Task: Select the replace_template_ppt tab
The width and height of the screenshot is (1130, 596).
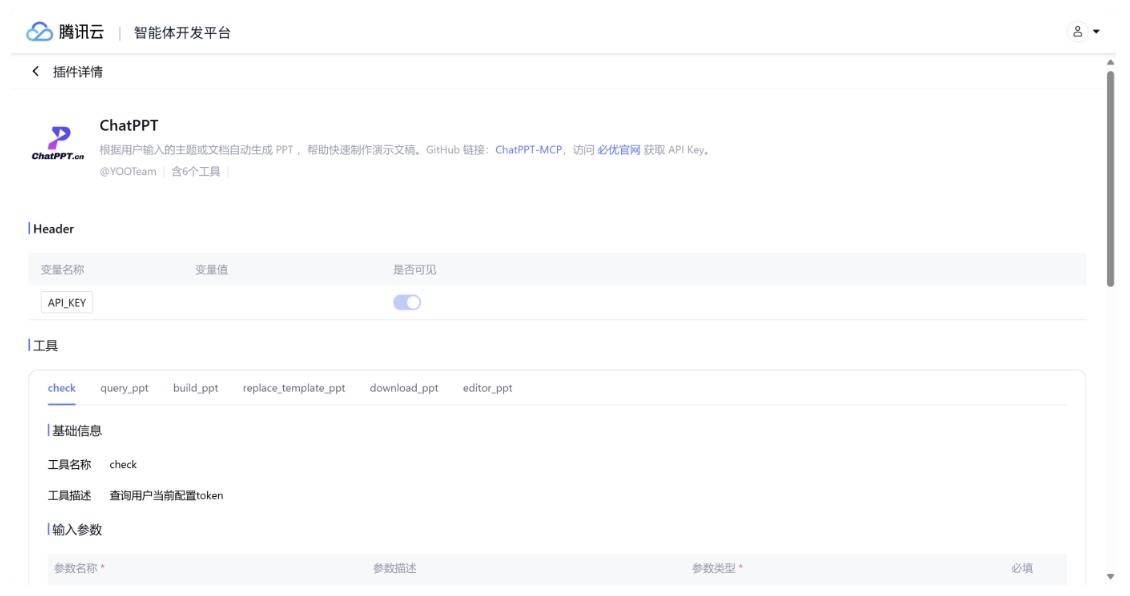Action: point(294,388)
